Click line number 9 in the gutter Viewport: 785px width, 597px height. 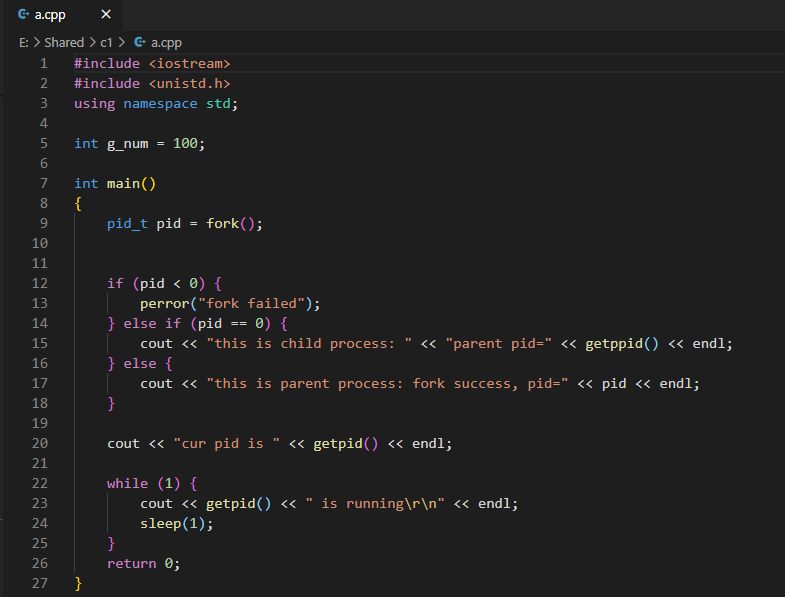(x=44, y=223)
